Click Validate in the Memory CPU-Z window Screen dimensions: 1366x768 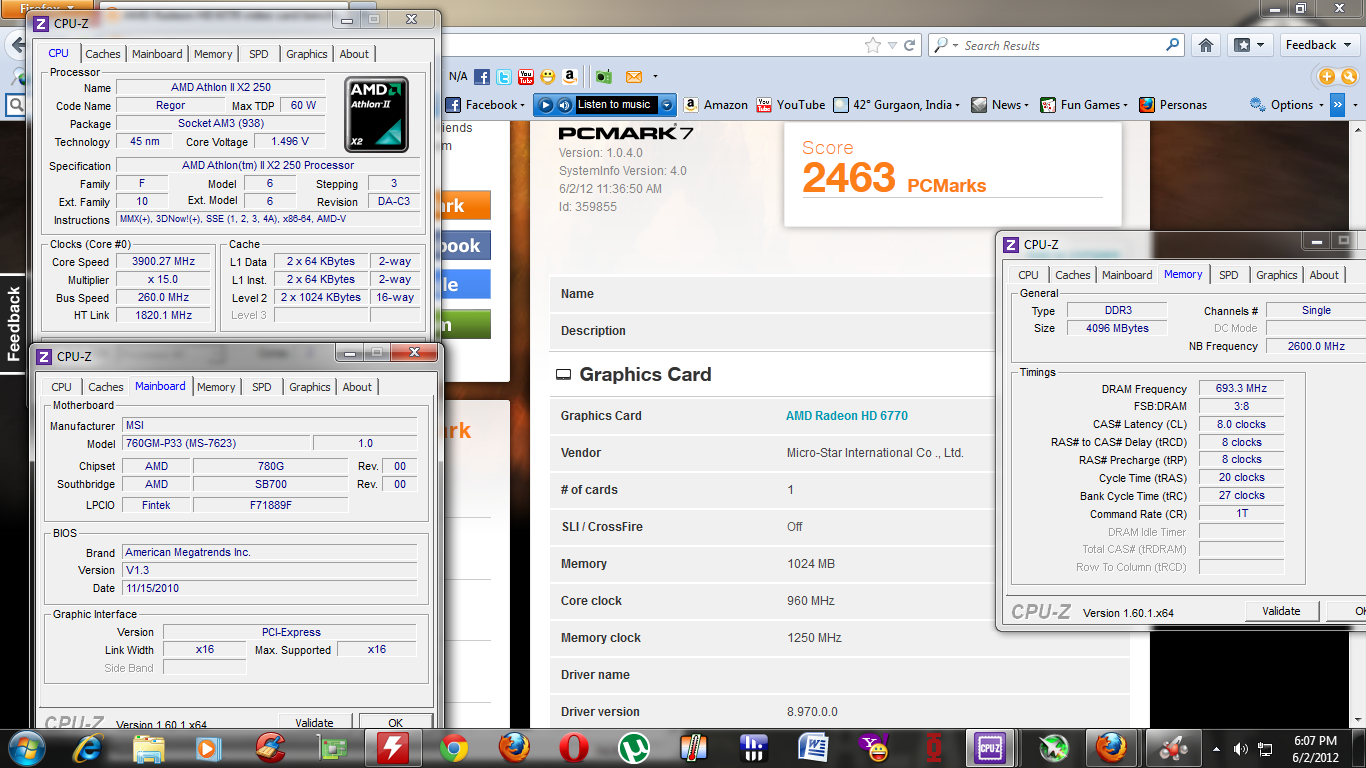tap(1281, 611)
